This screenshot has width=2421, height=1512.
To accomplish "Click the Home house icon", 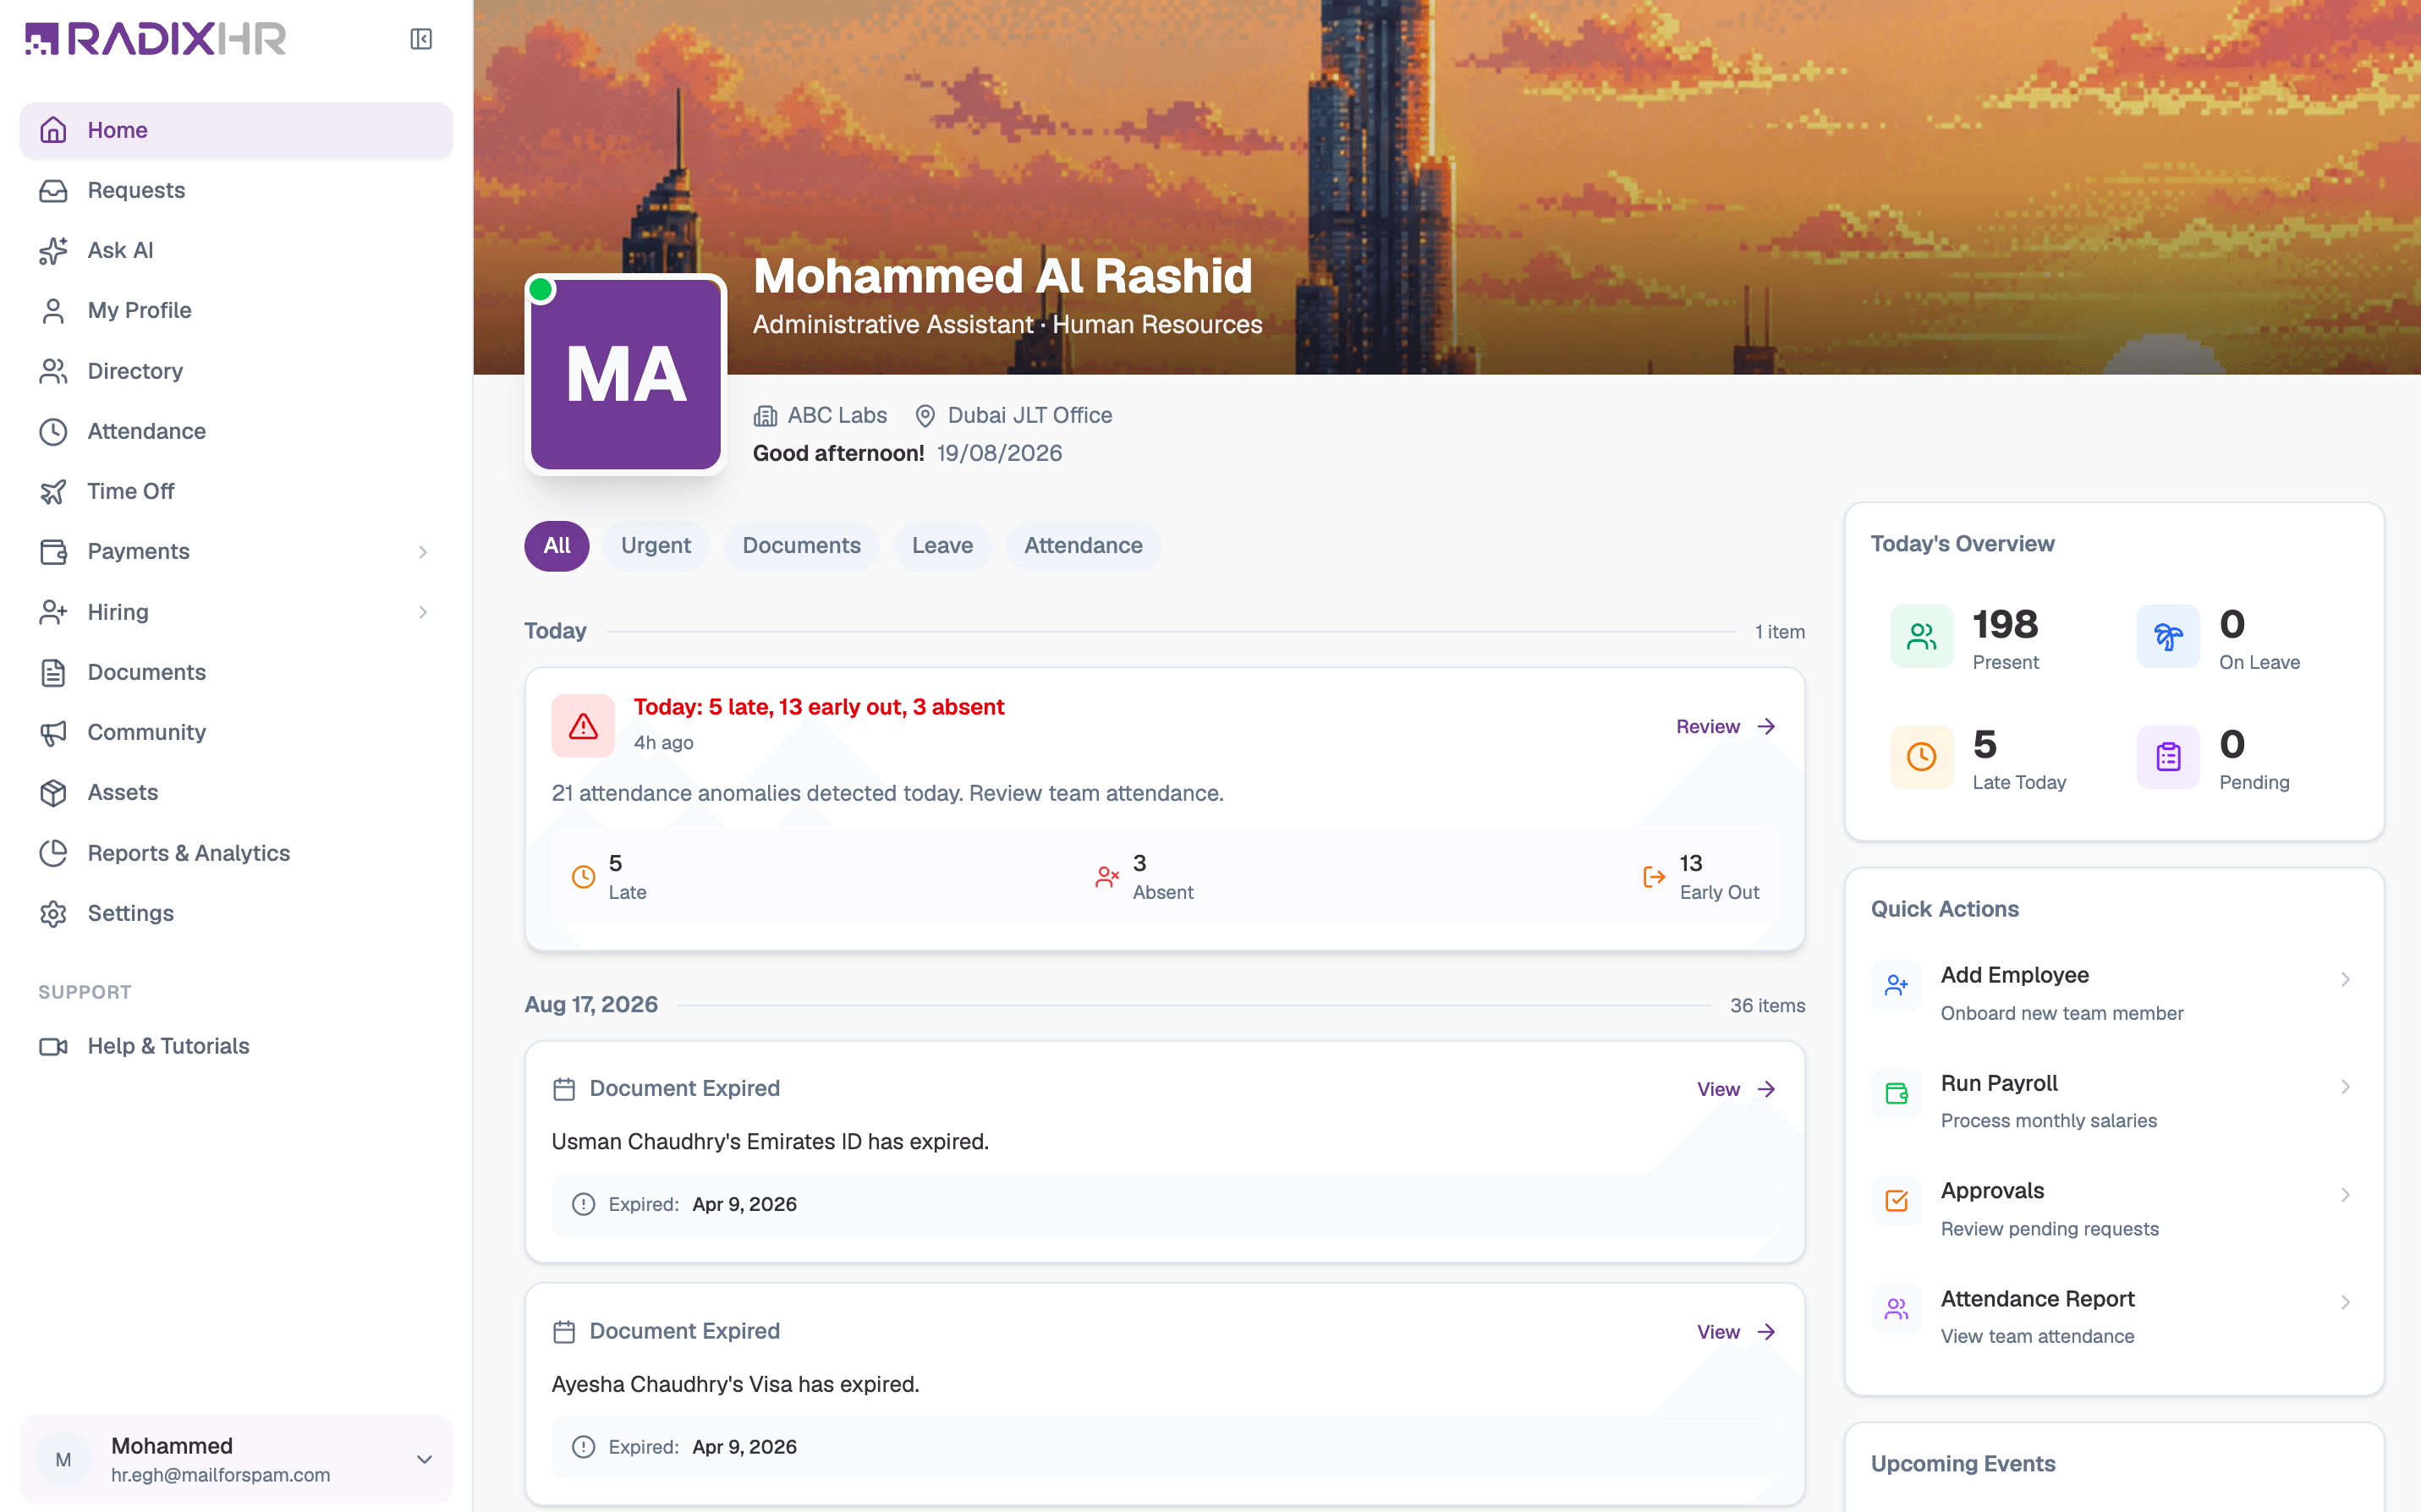I will [x=53, y=130].
